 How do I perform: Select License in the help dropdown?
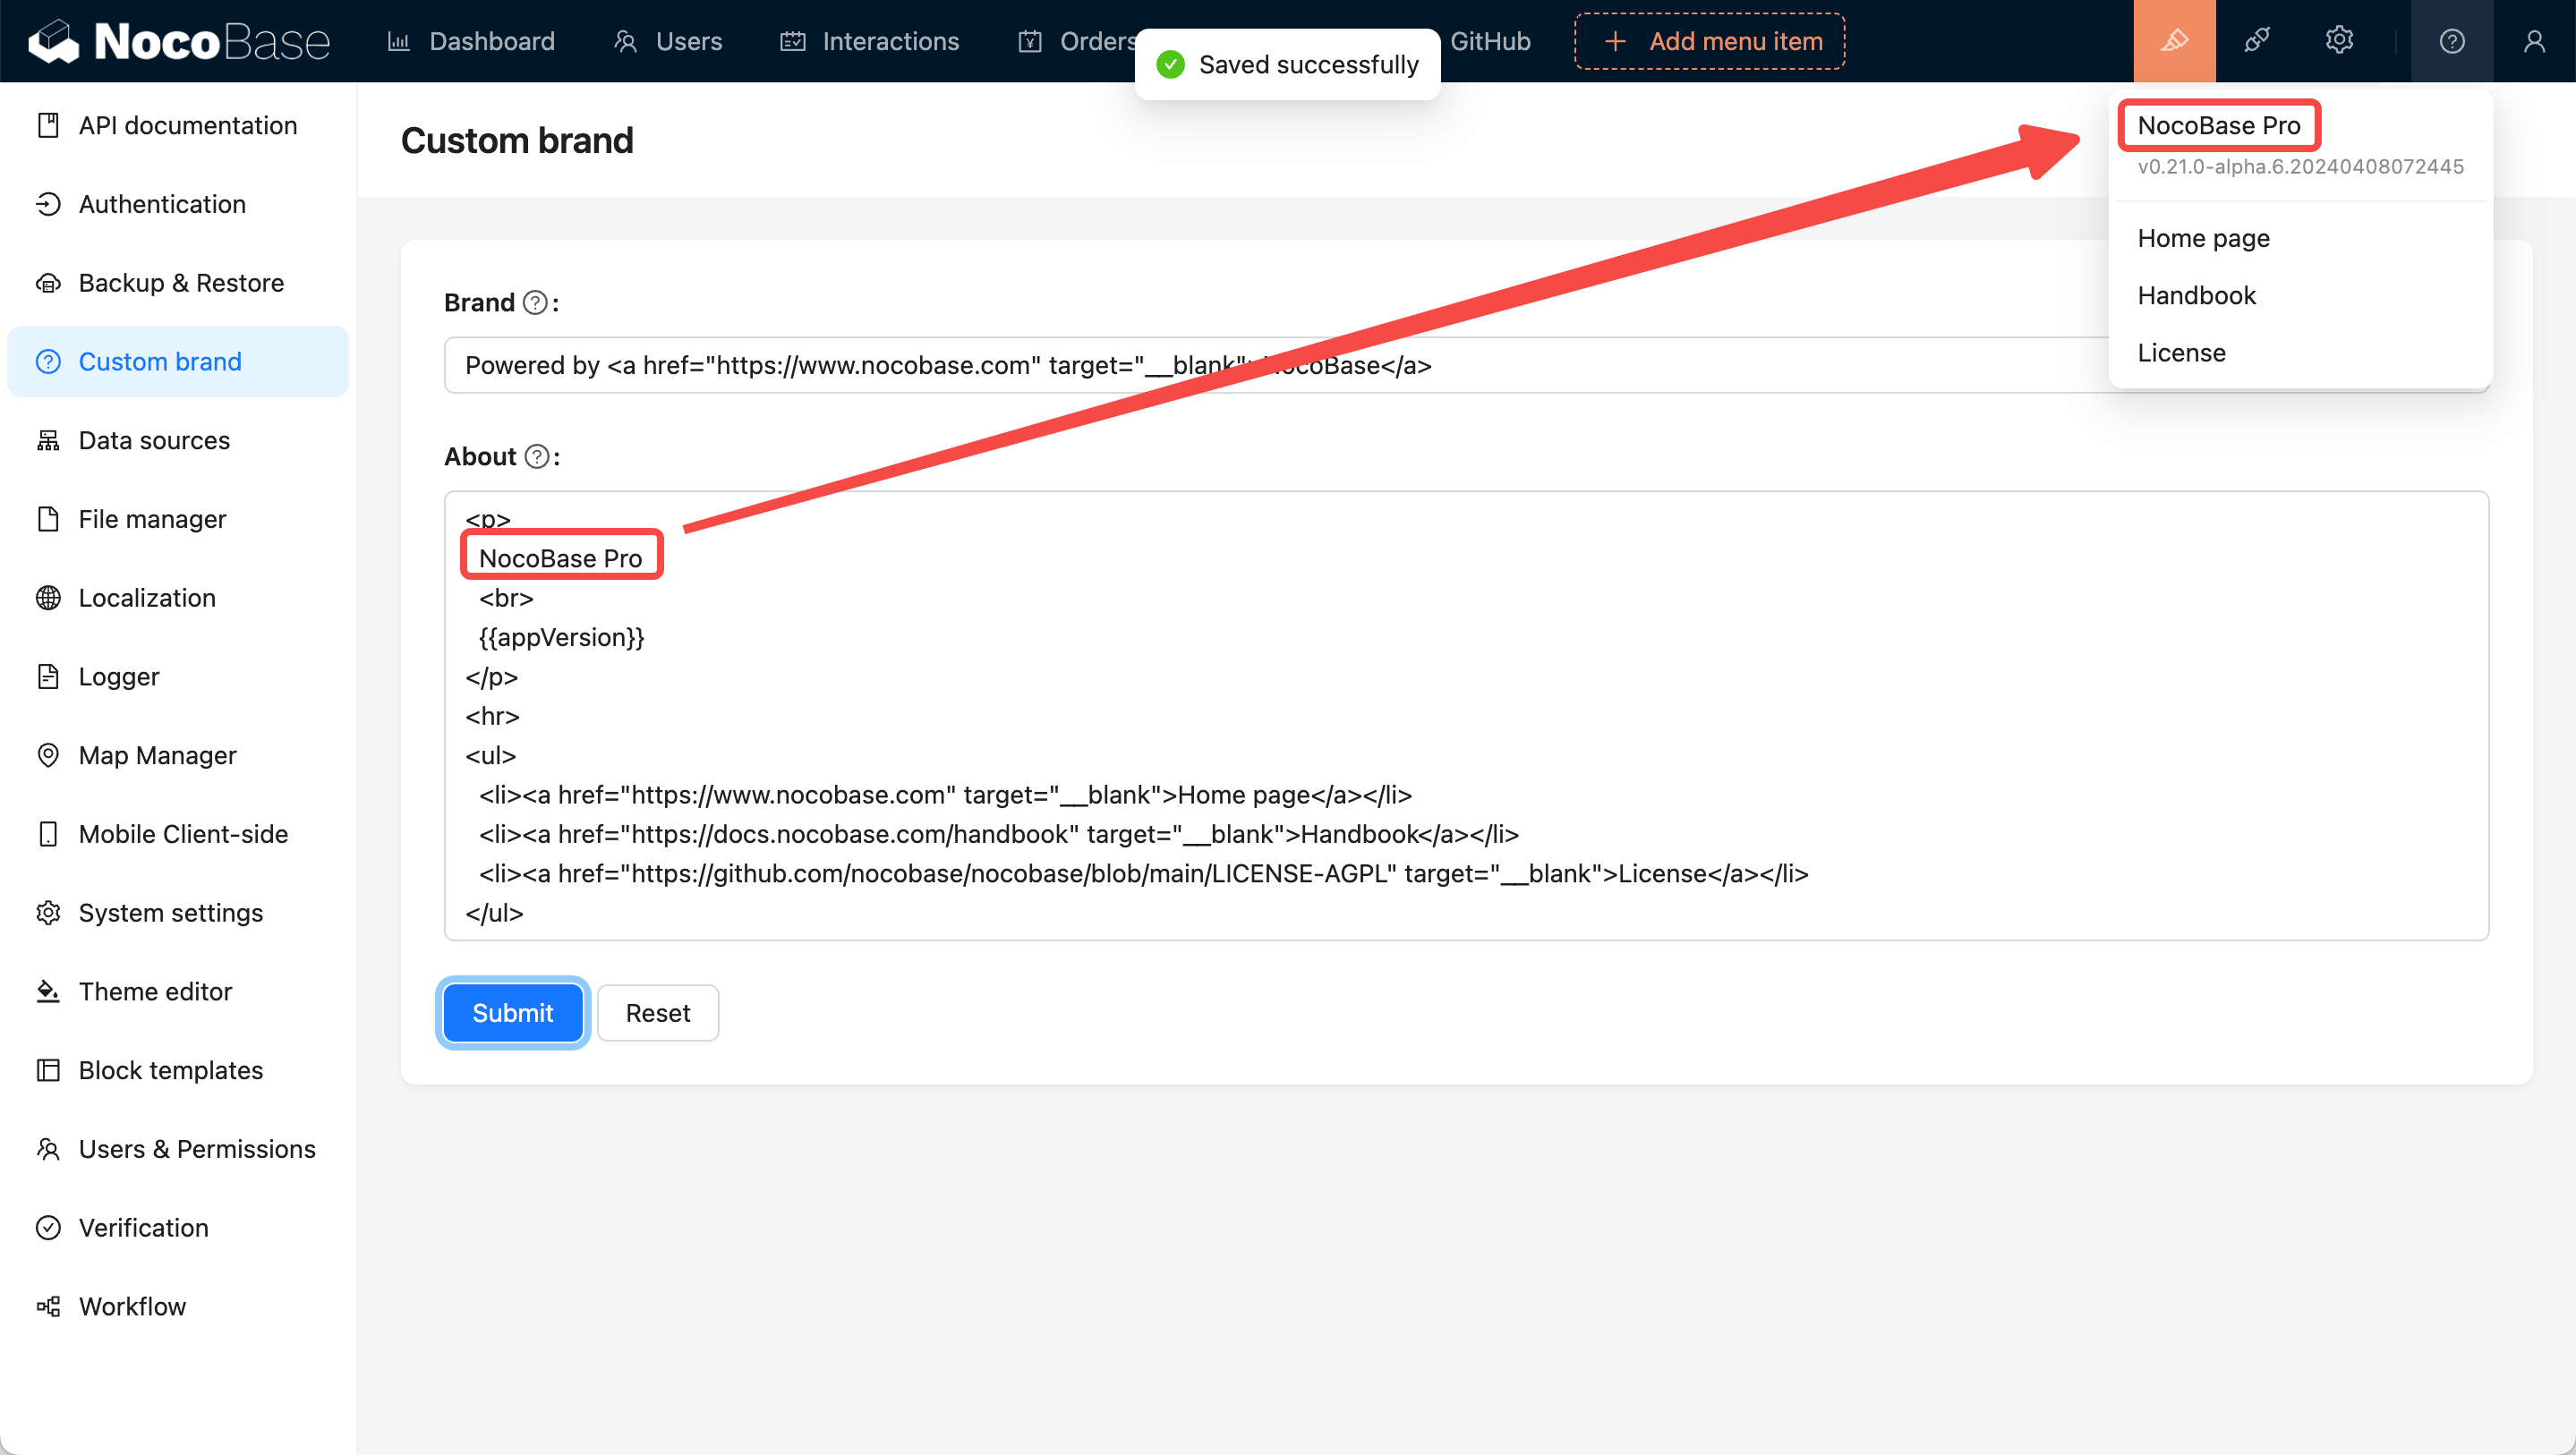(x=2181, y=353)
